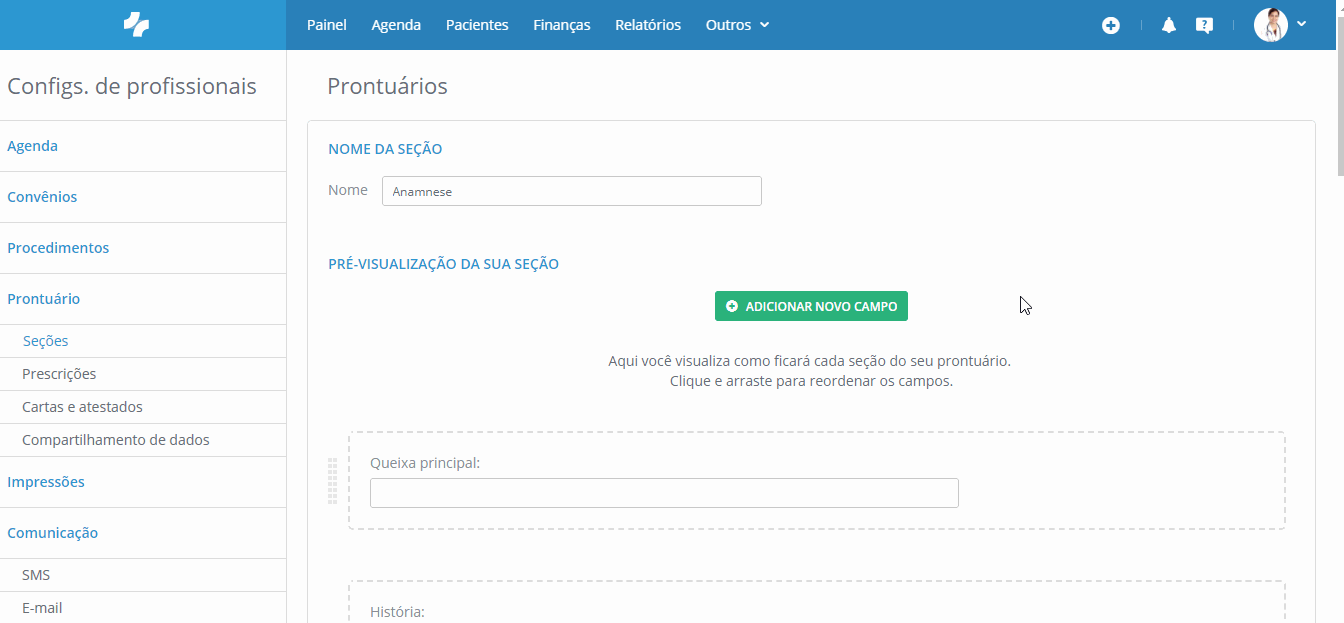Open Pacientes menu item

[477, 25]
